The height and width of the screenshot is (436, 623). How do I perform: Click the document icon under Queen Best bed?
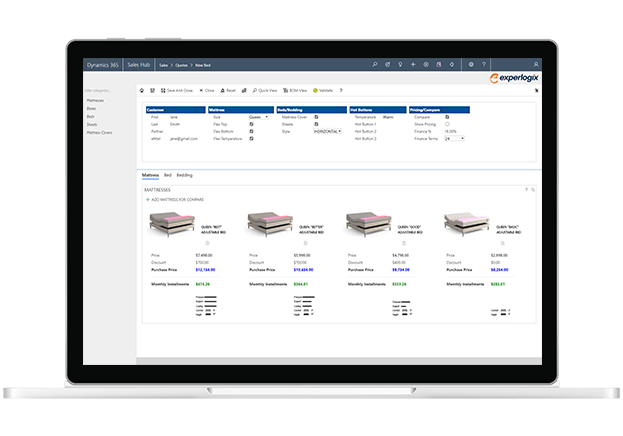tap(207, 243)
